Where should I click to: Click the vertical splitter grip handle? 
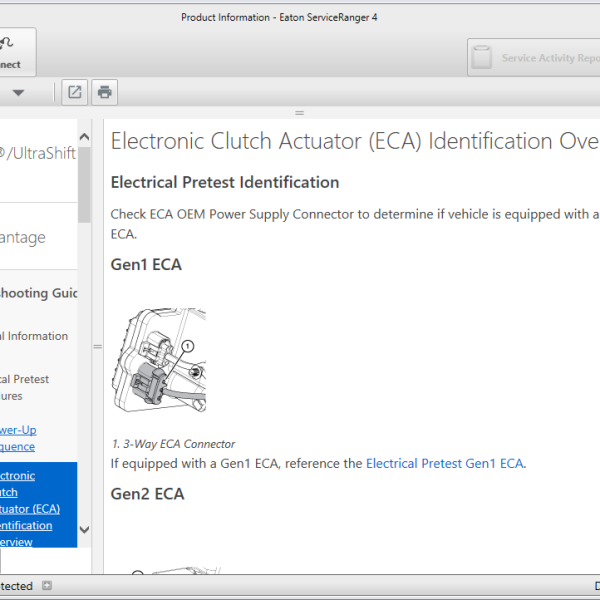pyautogui.click(x=97, y=346)
